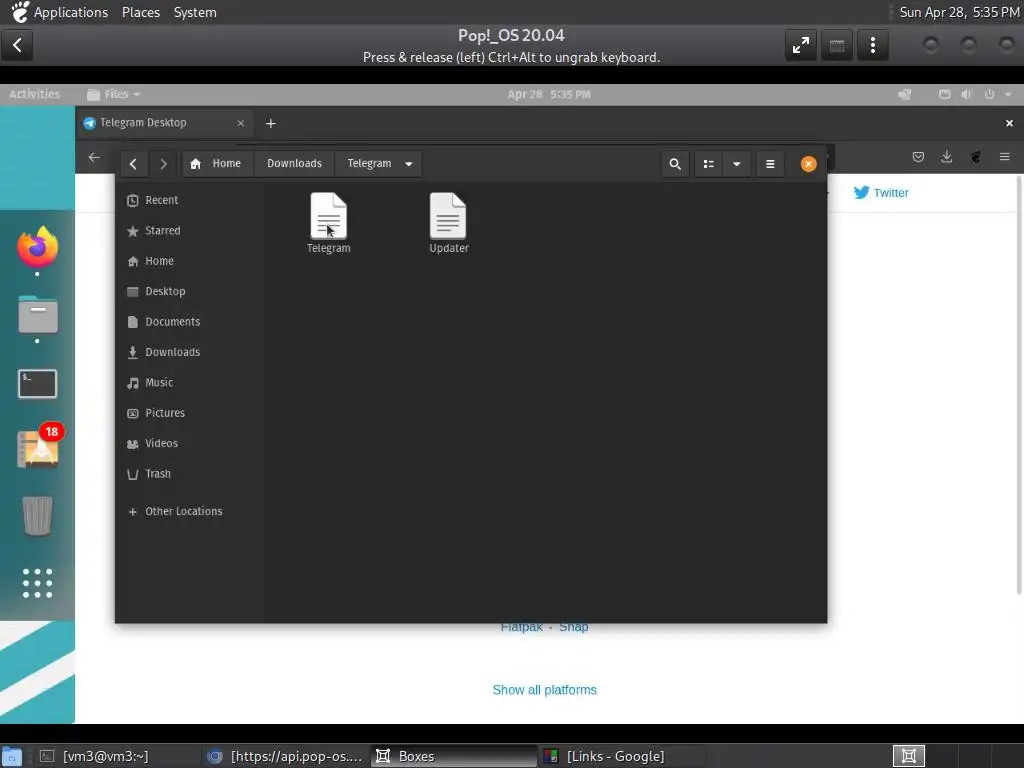Click the Twitter link

(881, 193)
